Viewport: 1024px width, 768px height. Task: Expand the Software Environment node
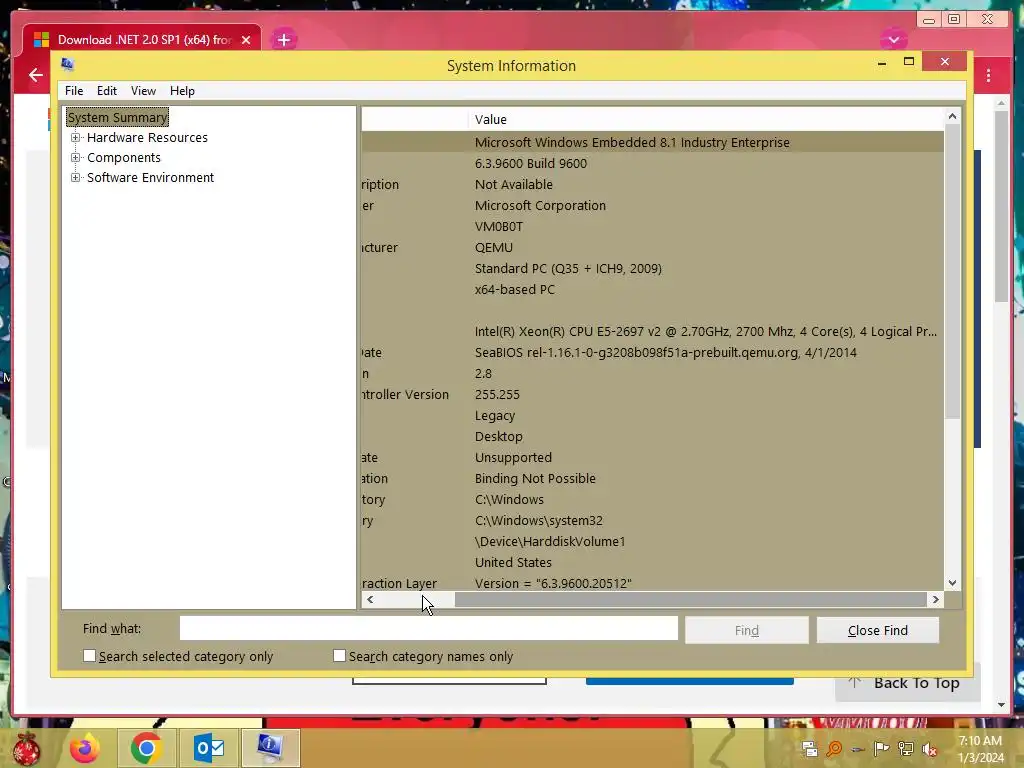point(76,178)
